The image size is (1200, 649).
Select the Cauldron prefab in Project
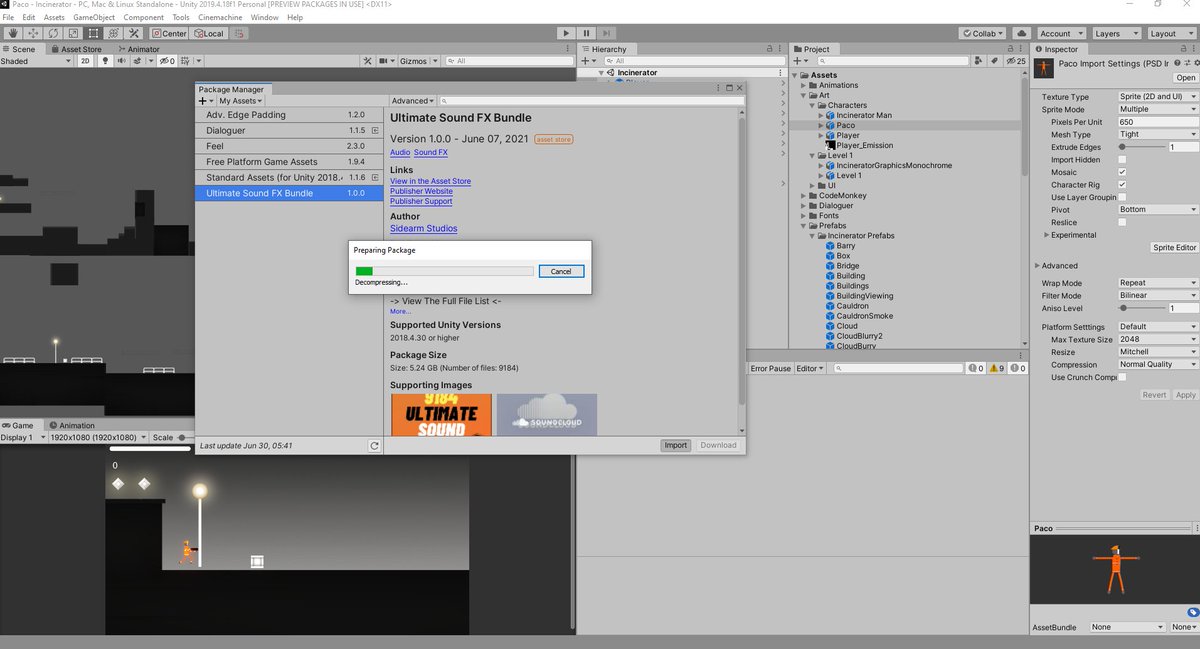(853, 306)
